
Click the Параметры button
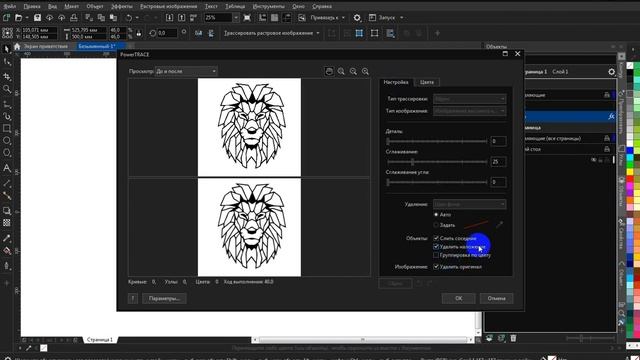pyautogui.click(x=164, y=298)
